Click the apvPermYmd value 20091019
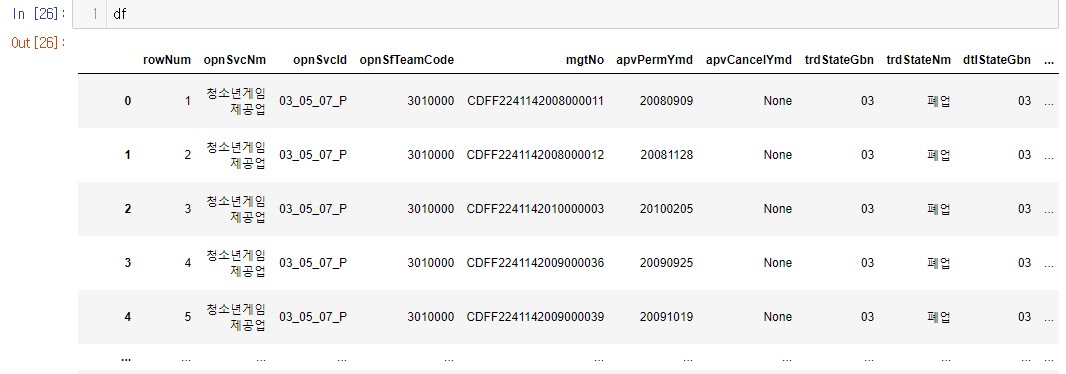Image resolution: width=1066 pixels, height=374 pixels. coord(666,317)
